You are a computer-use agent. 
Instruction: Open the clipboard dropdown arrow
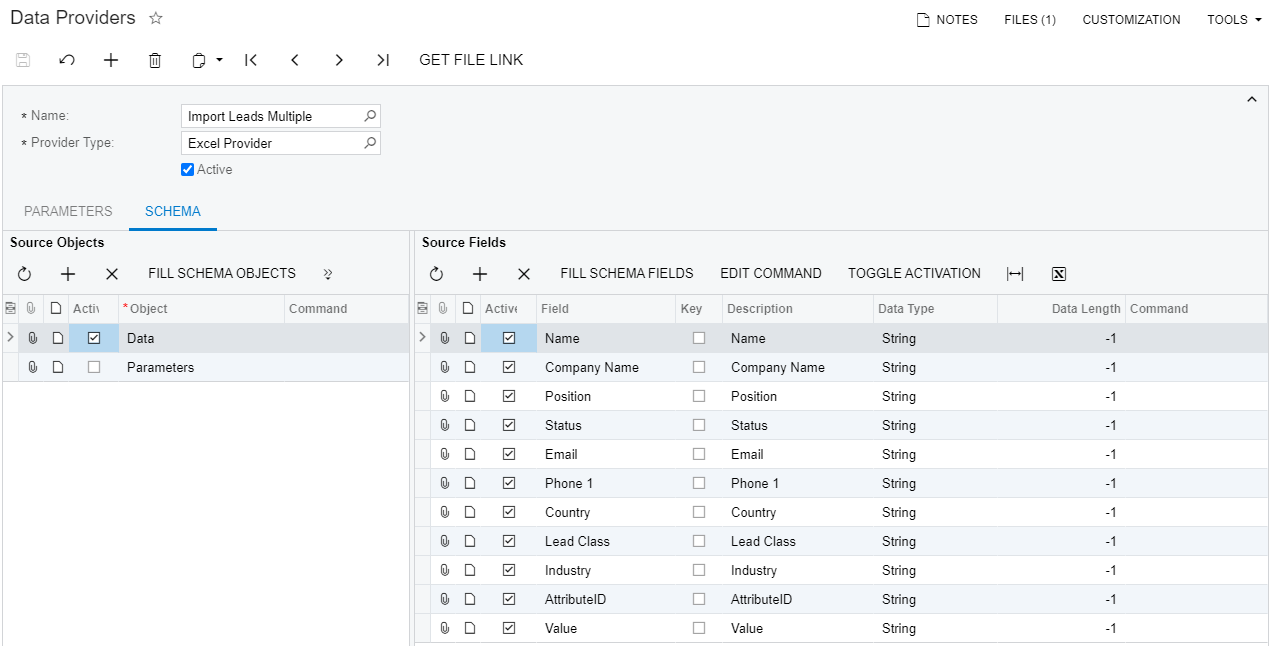point(219,60)
